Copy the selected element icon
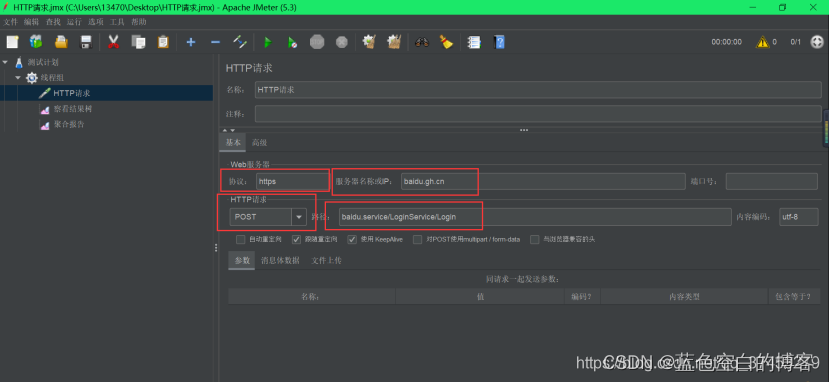Screen dimensions: 830x382 pos(138,42)
